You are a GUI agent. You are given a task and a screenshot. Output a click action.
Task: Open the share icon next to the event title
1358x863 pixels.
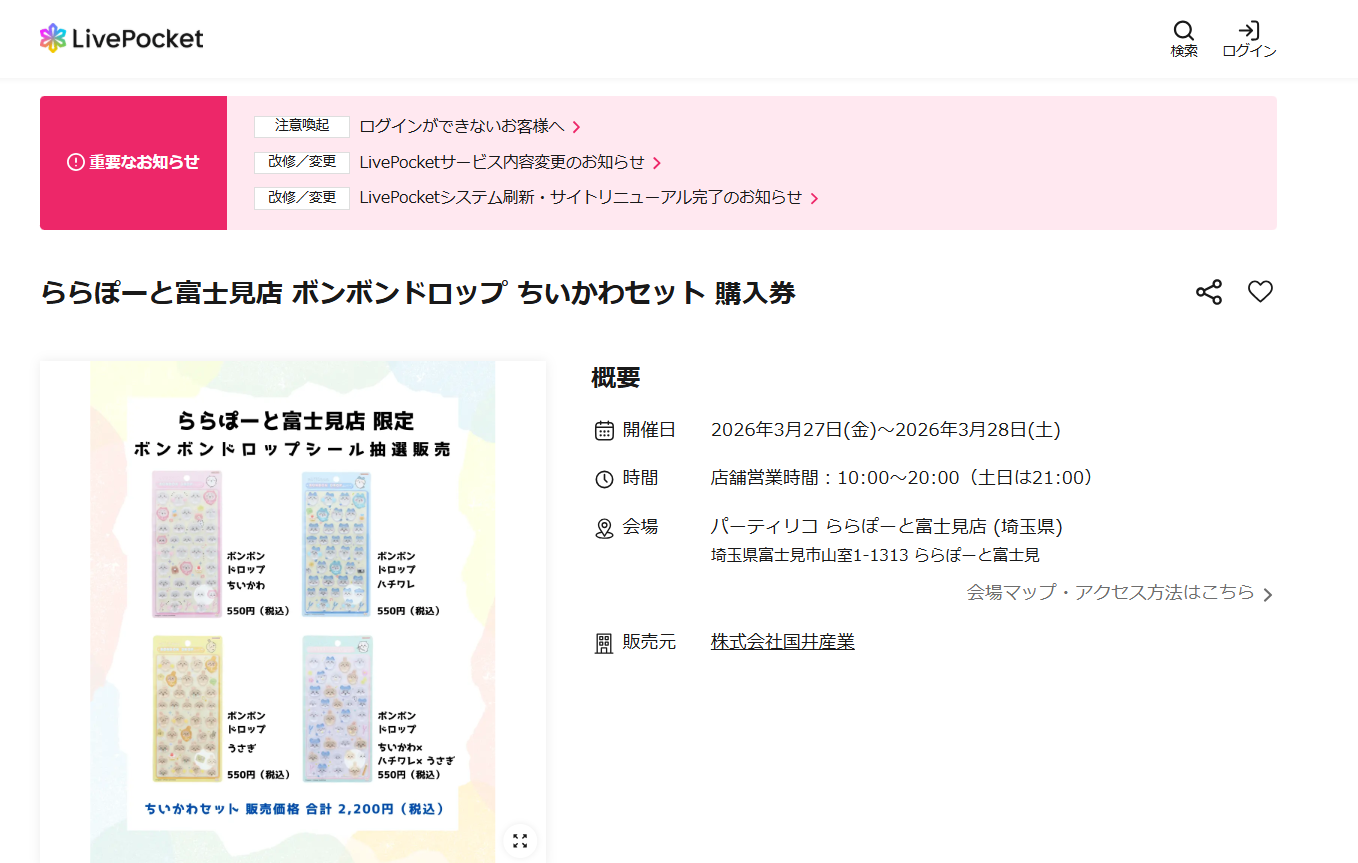[x=1209, y=292]
